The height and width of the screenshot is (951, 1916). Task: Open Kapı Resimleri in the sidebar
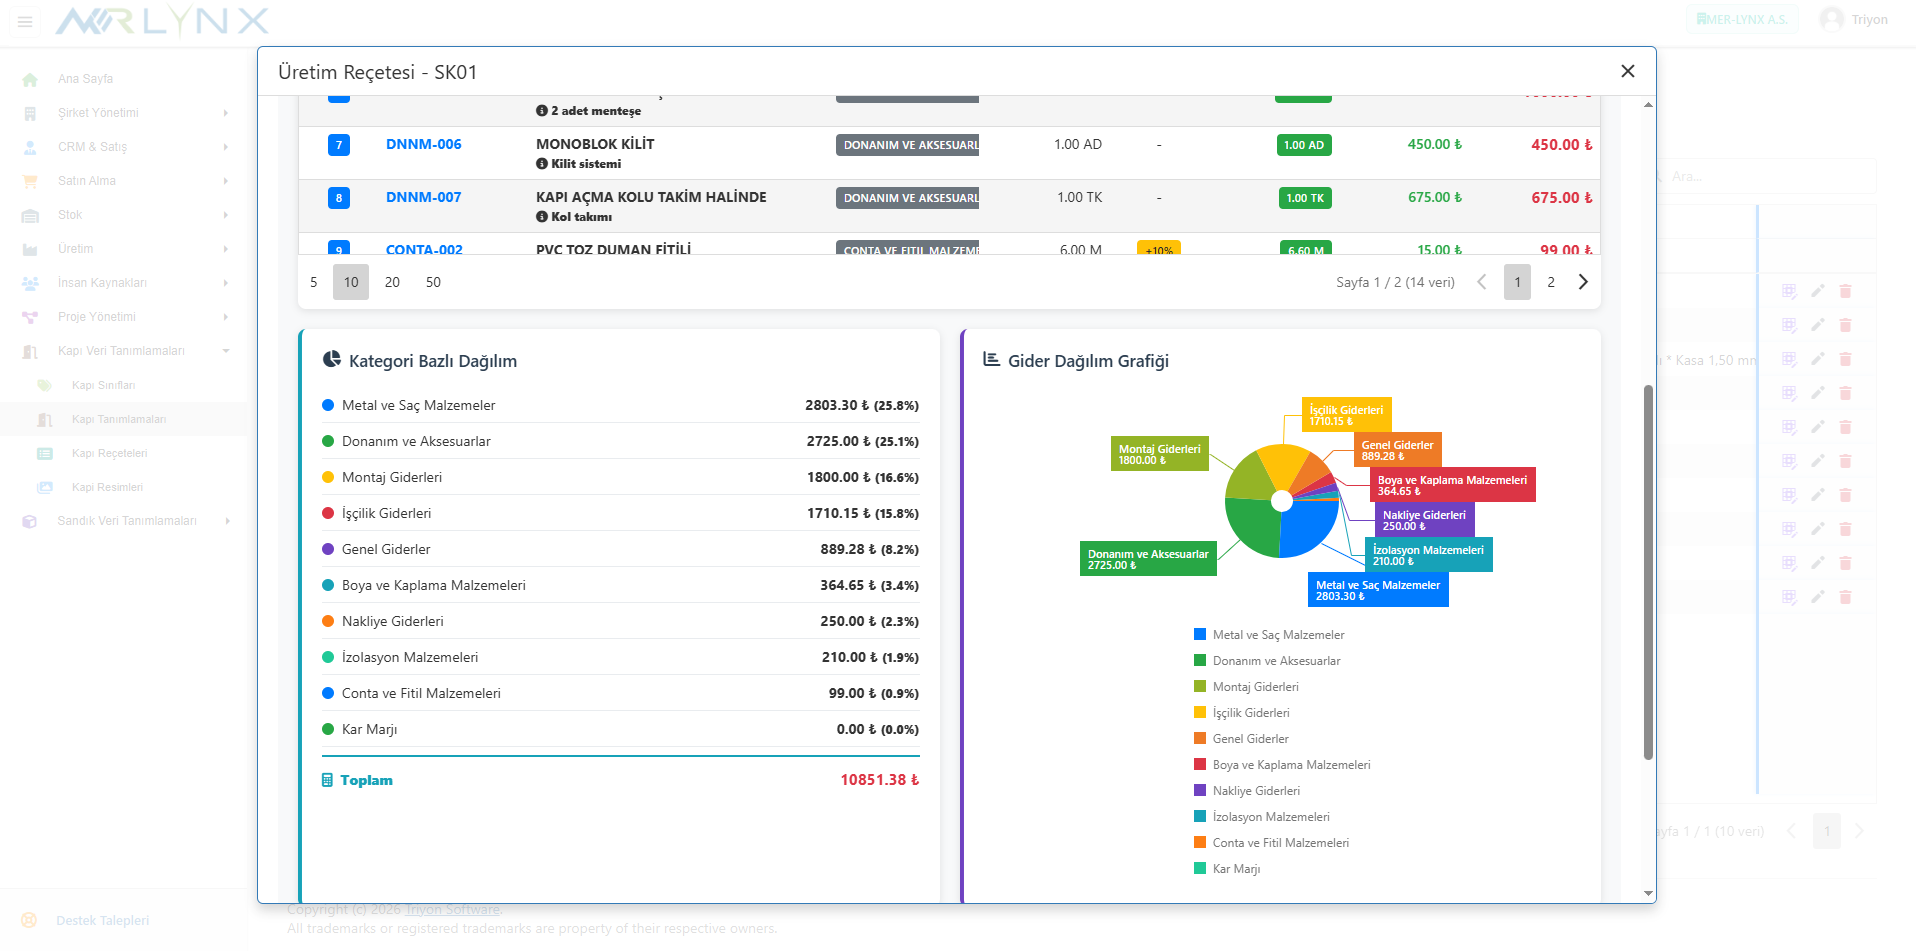point(107,487)
